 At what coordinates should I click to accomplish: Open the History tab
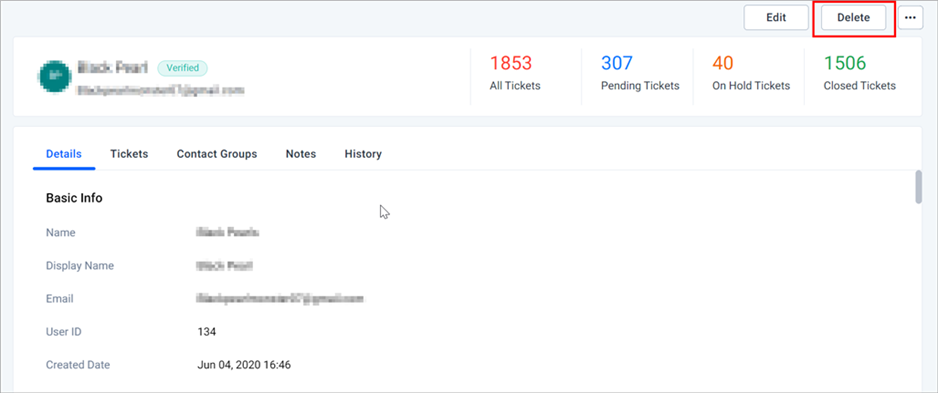(x=363, y=154)
